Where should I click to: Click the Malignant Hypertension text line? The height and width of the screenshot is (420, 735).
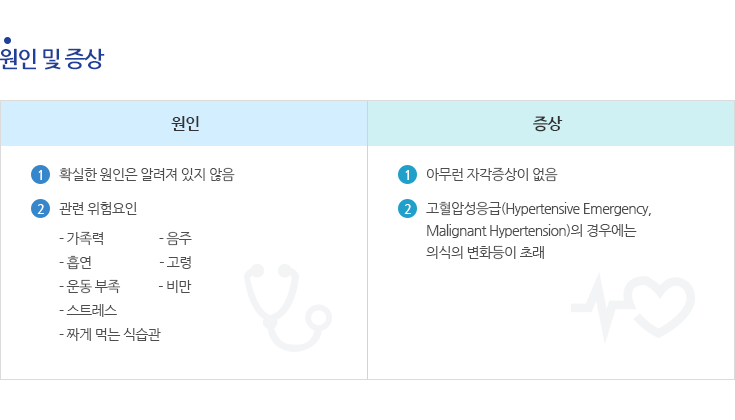[531, 231]
